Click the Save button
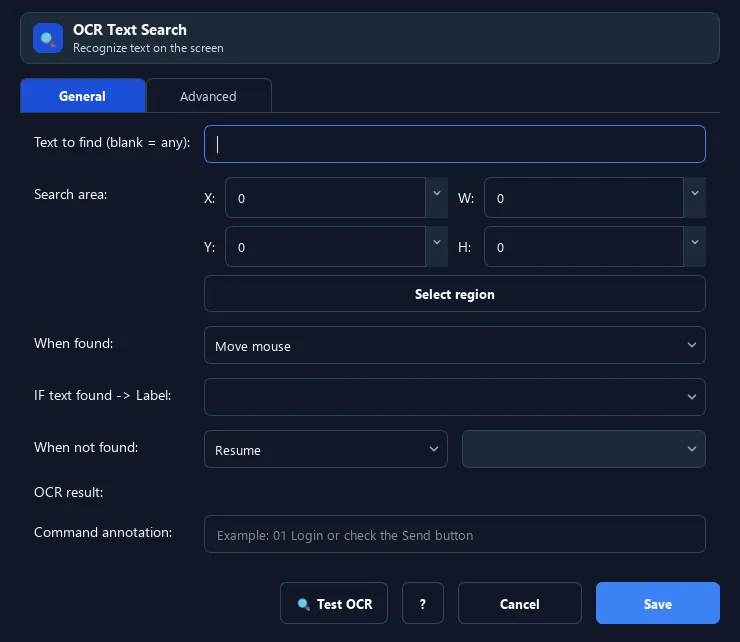 tap(657, 603)
